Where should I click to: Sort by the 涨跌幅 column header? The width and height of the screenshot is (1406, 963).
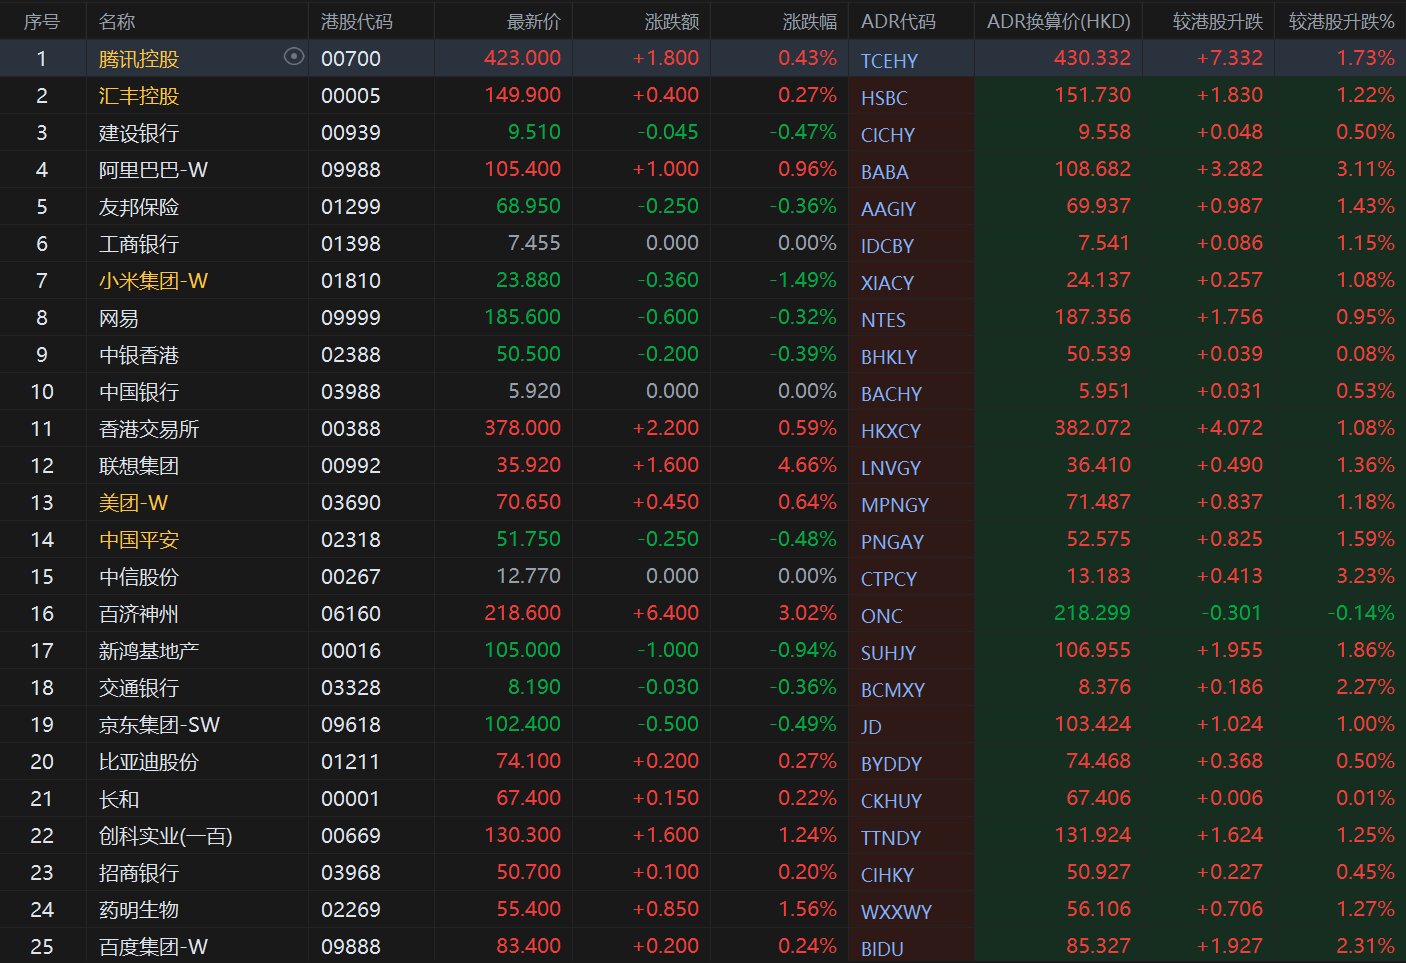tap(810, 21)
